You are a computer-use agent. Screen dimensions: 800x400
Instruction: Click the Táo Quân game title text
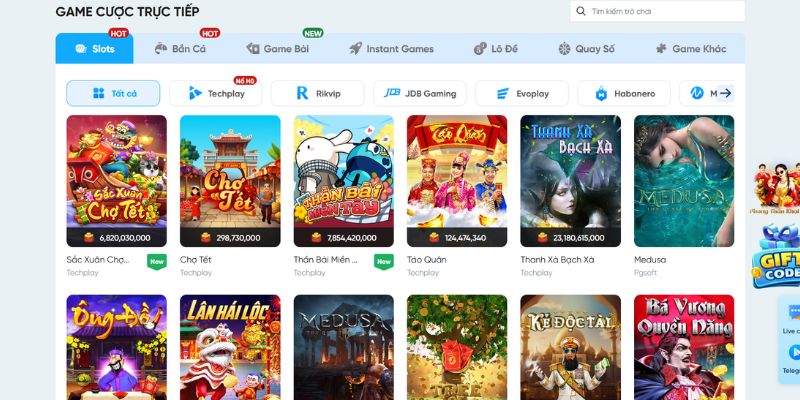point(427,260)
